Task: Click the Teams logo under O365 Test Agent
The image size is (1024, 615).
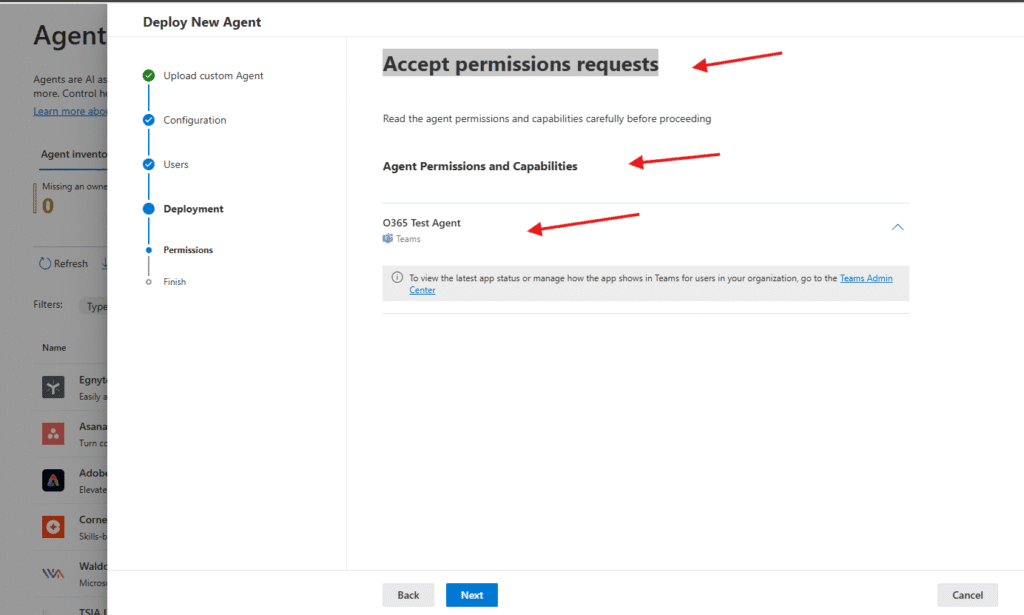Action: point(388,239)
